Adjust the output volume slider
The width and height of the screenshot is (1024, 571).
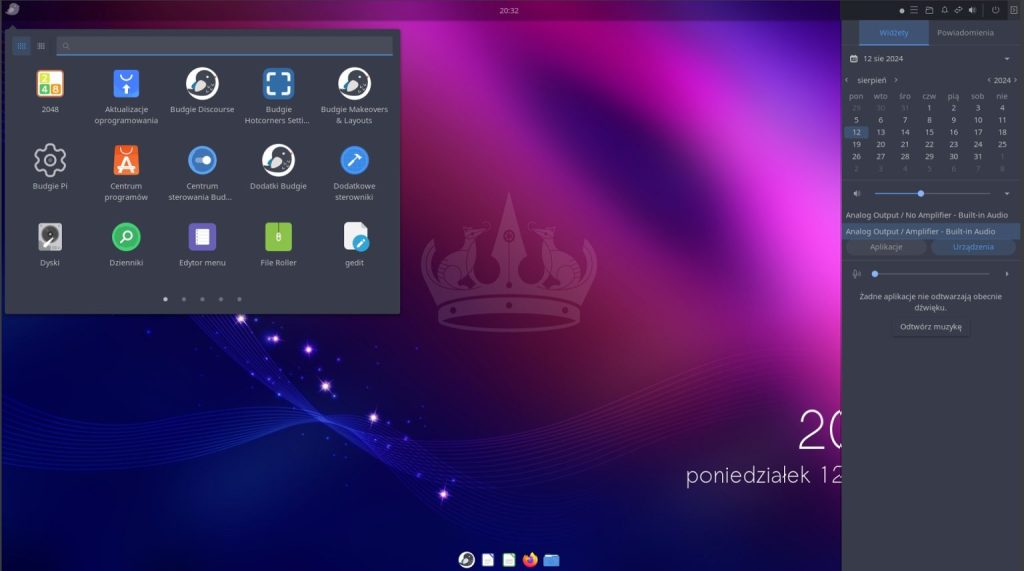point(933,193)
